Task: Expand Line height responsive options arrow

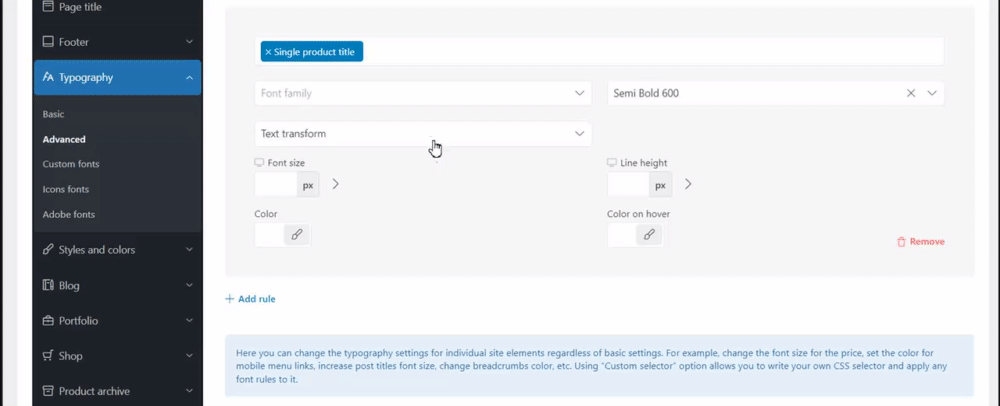Action: coord(688,184)
